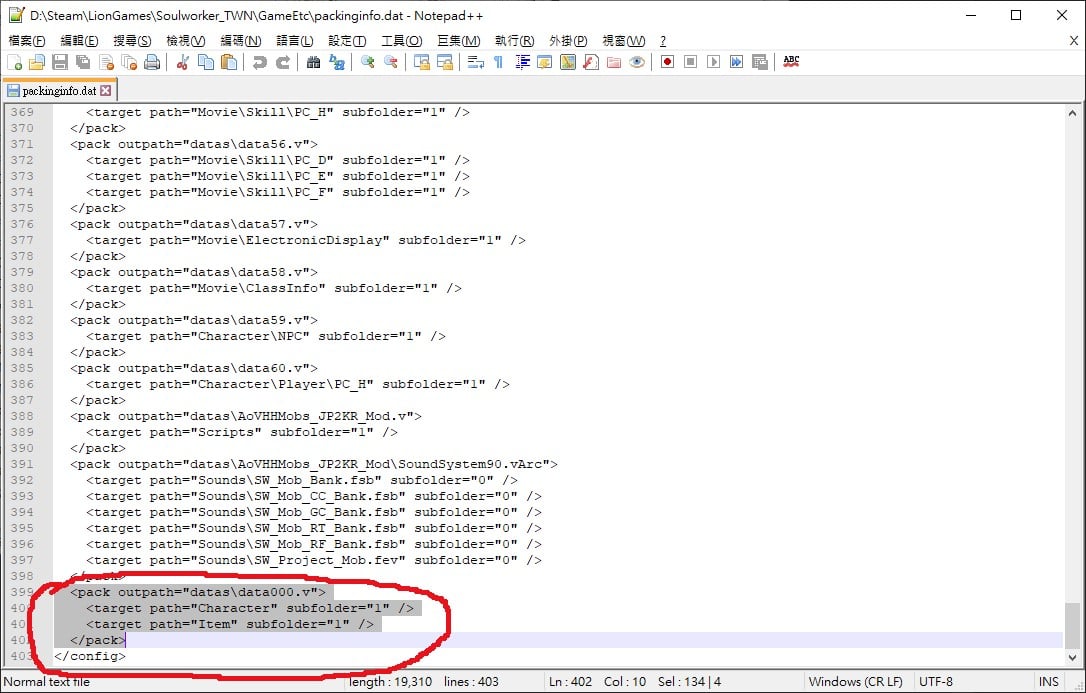
Task: Click the Zoom In magnifier icon
Action: click(x=368, y=62)
